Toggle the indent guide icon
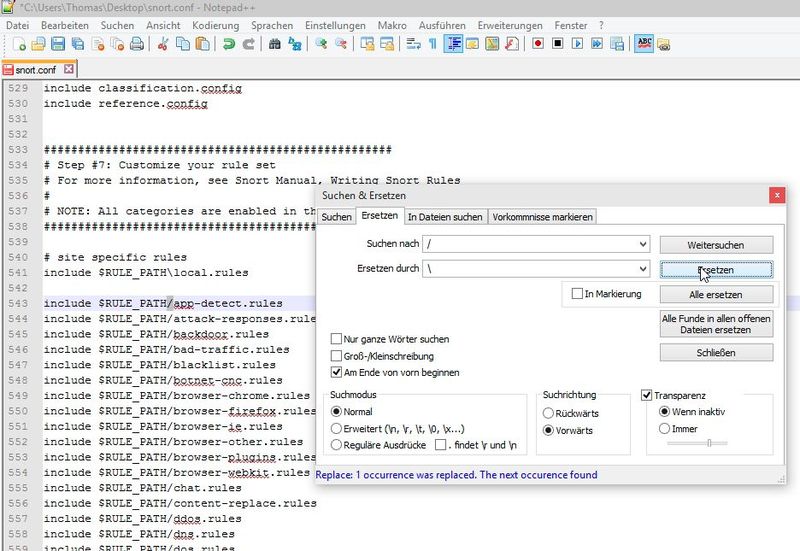Screen dimensions: 800x551 coord(453,44)
